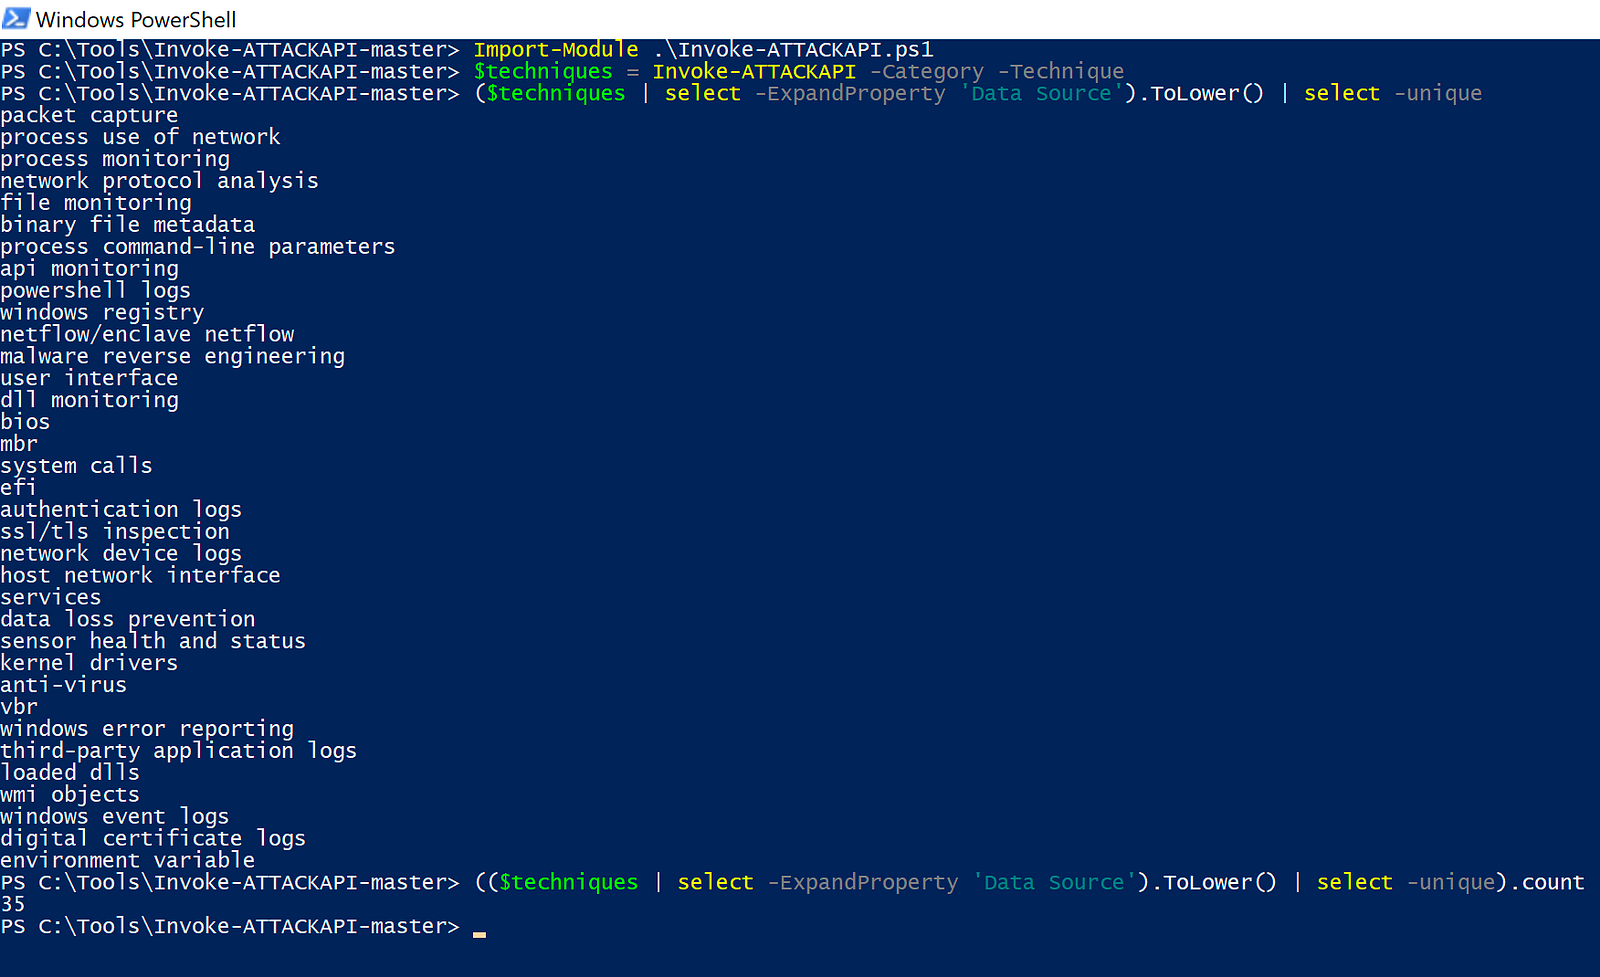Click the 'environment variable' output line
This screenshot has width=1600, height=977.
(x=128, y=860)
